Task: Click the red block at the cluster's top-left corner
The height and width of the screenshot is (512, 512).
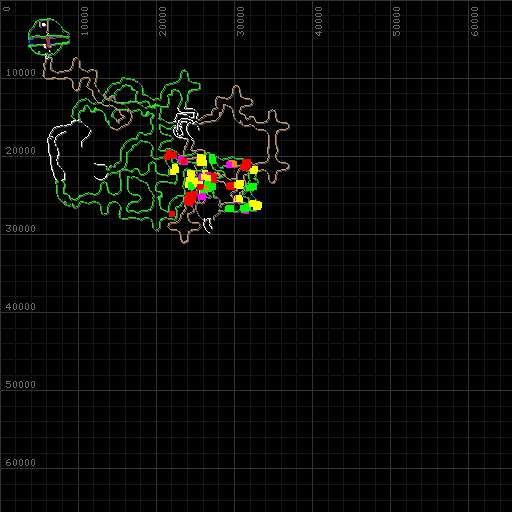Action: pyautogui.click(x=170, y=155)
